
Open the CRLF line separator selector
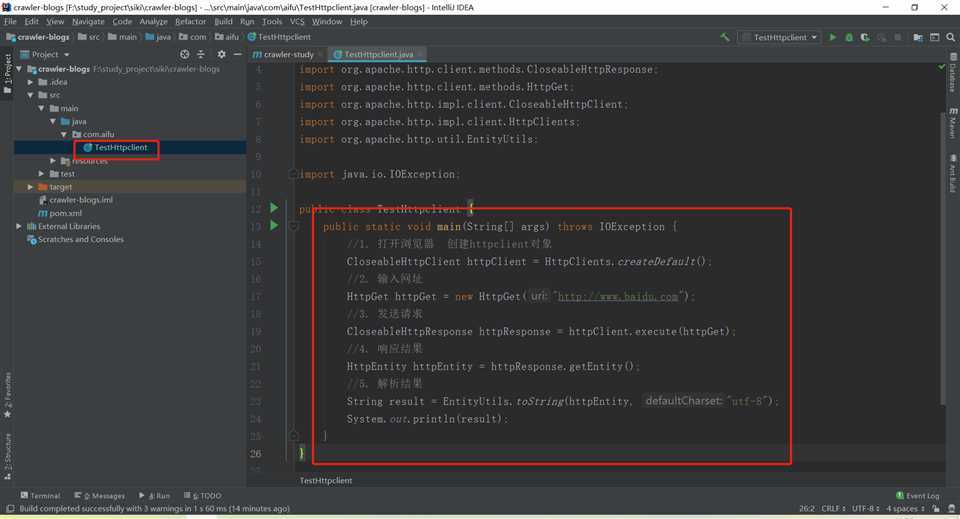pyautogui.click(x=833, y=509)
